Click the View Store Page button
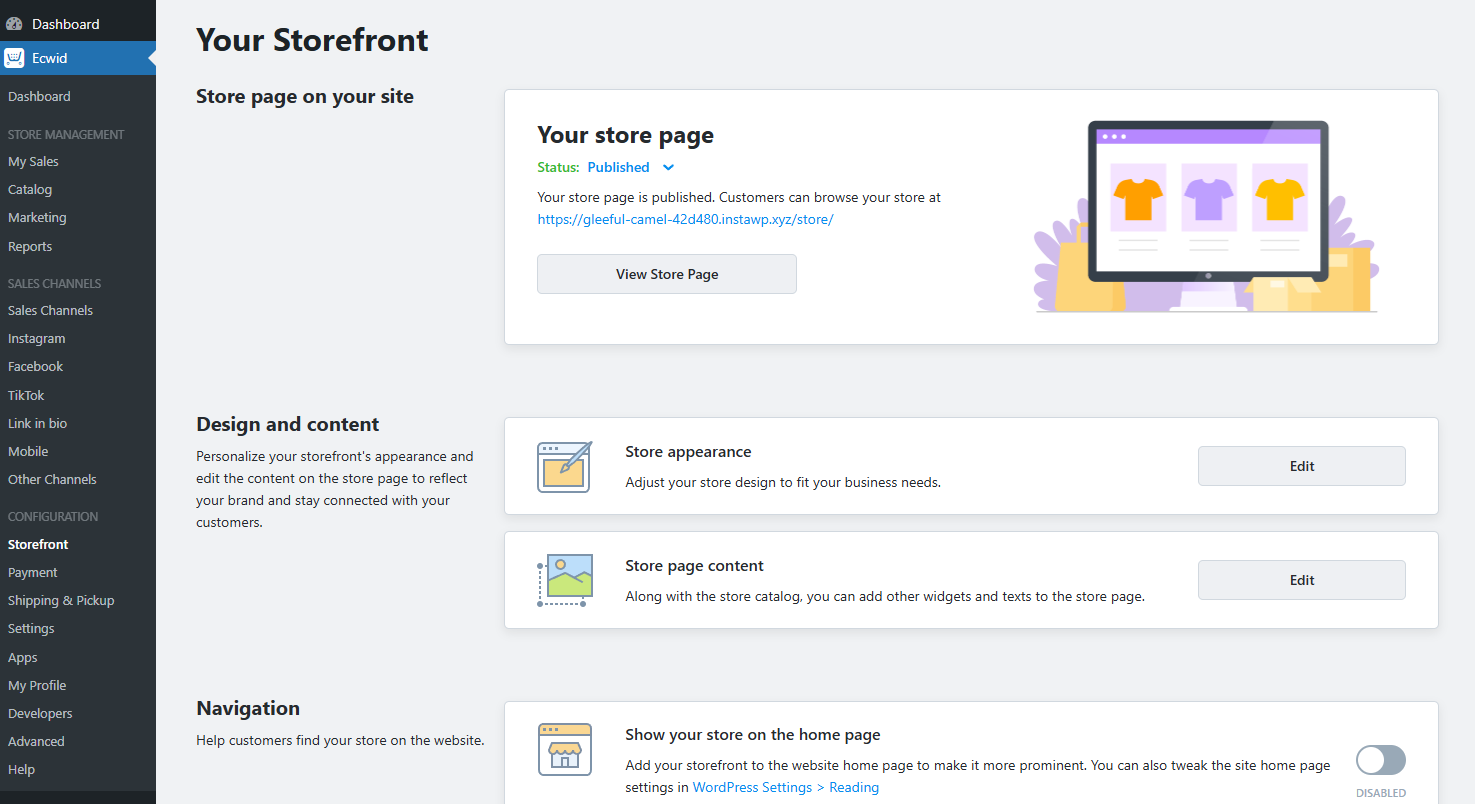Viewport: 1475px width, 804px height. point(666,273)
